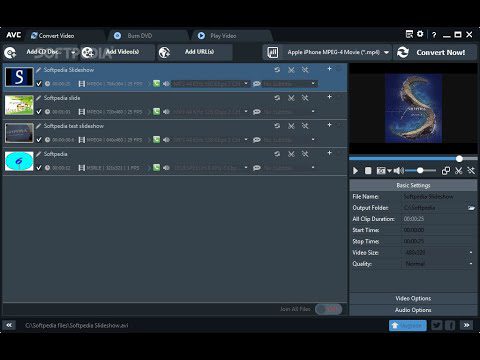
Task: Click the Convert Now! button
Action: click(x=435, y=52)
